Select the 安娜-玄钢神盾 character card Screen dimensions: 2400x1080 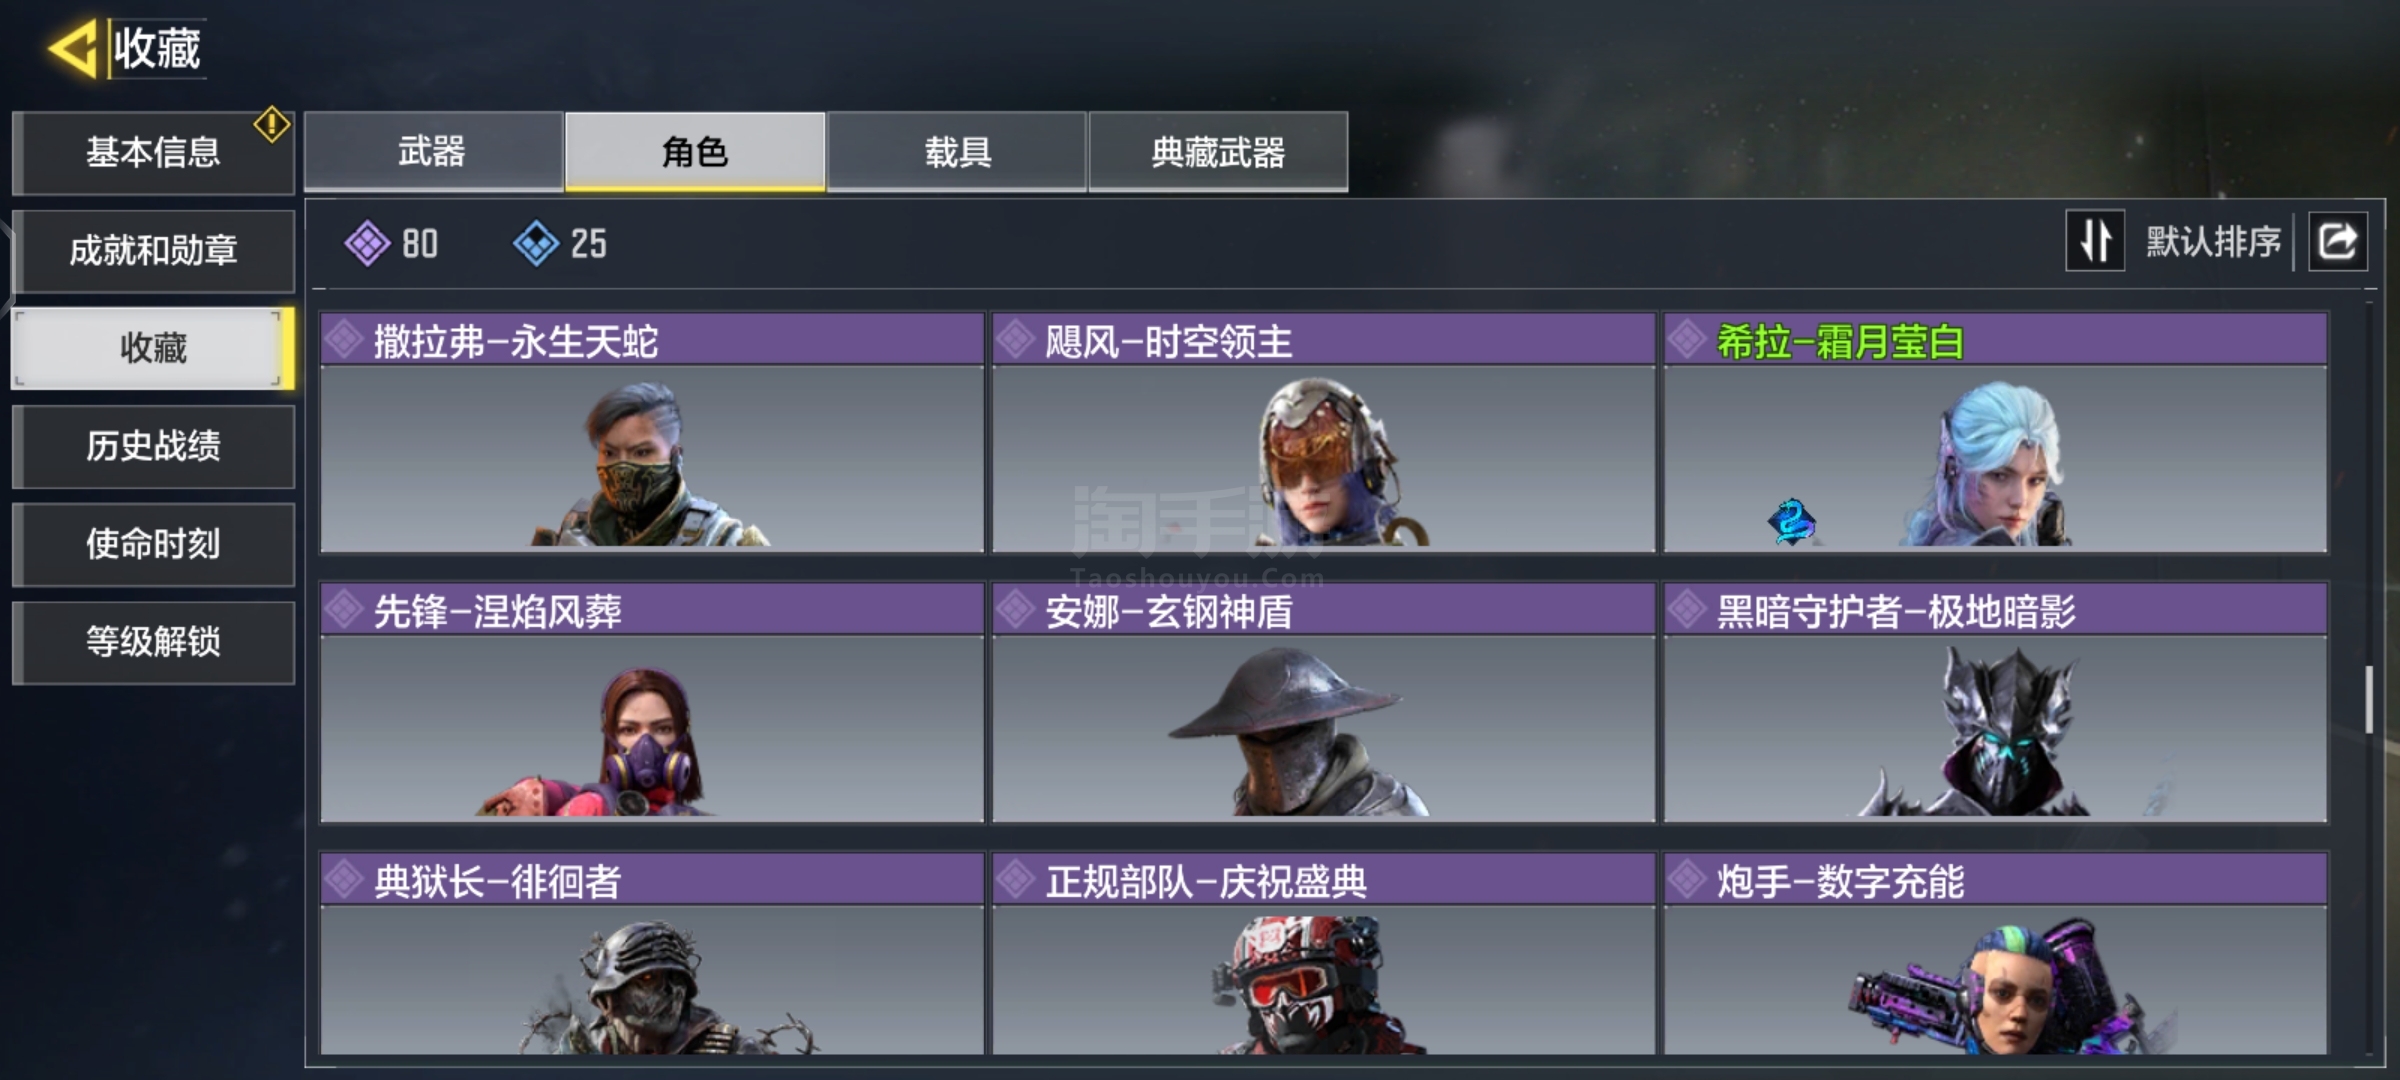[1323, 703]
